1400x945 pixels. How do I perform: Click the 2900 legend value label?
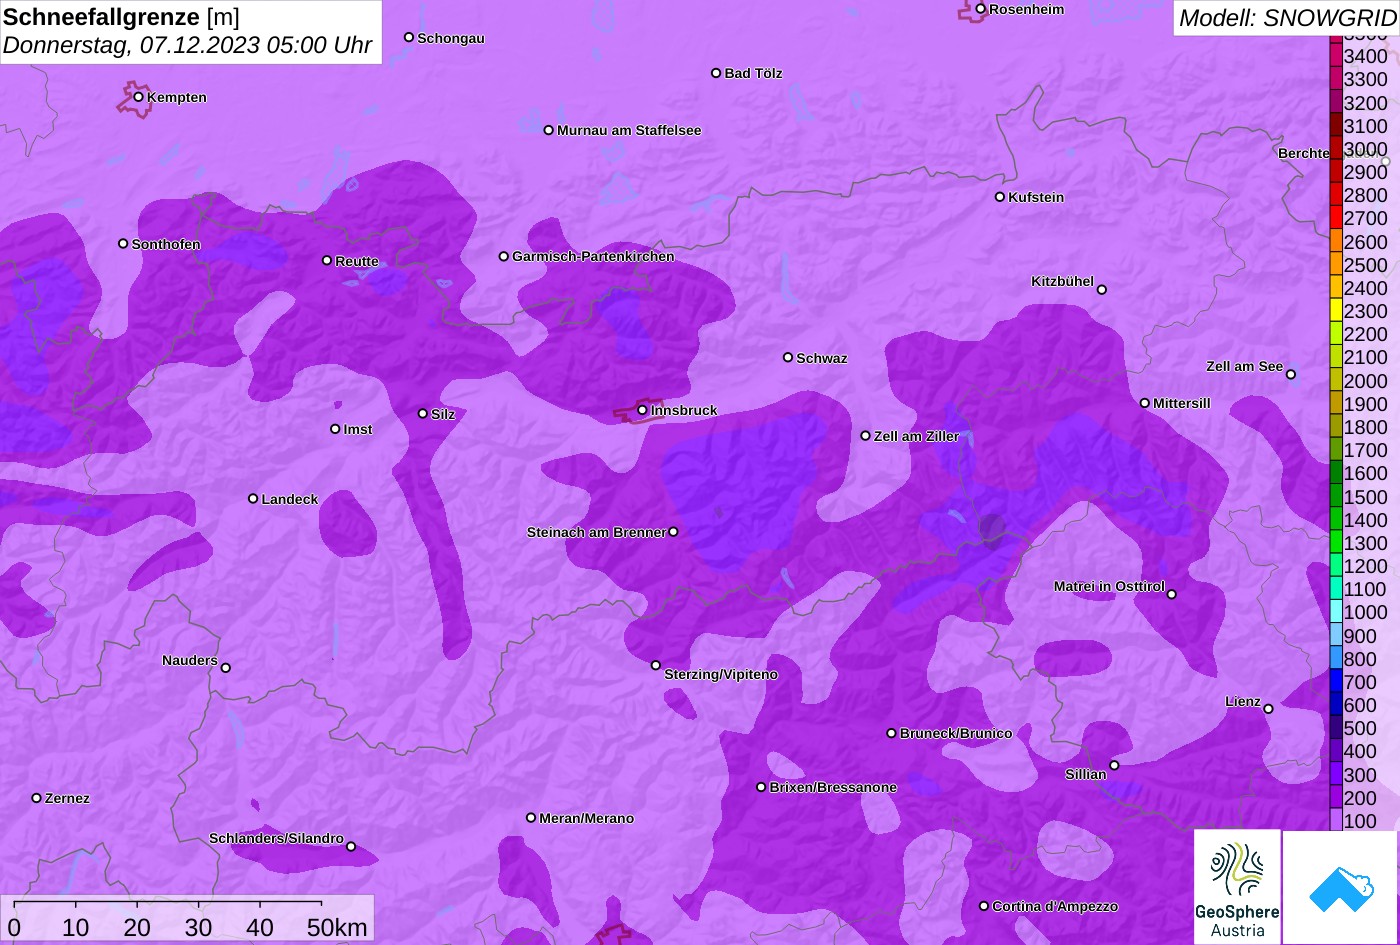(1366, 172)
